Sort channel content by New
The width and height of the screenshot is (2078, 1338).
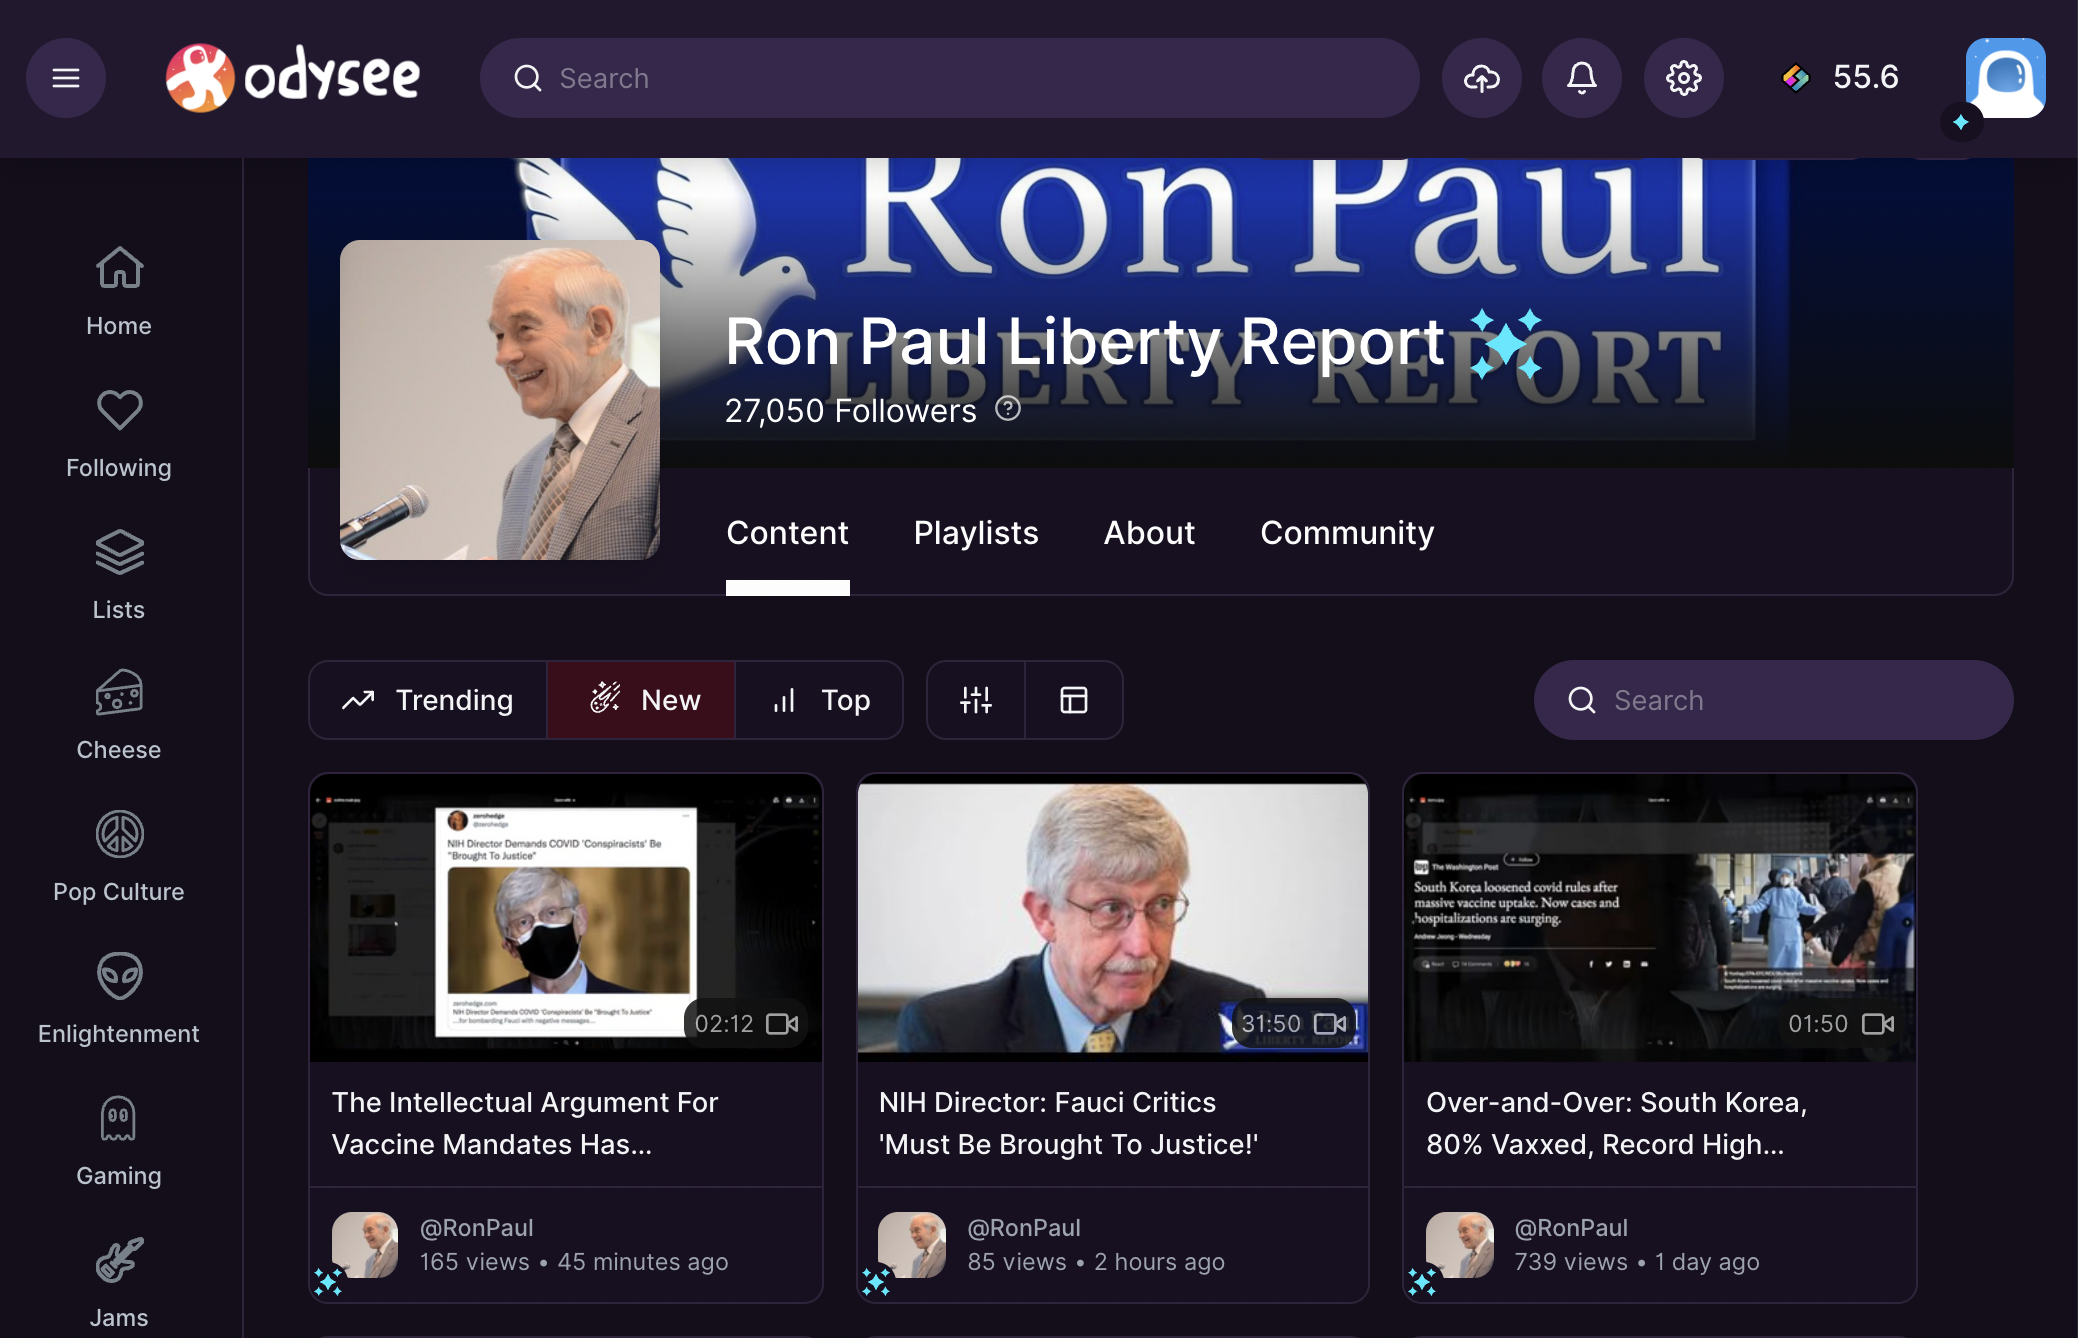(641, 700)
